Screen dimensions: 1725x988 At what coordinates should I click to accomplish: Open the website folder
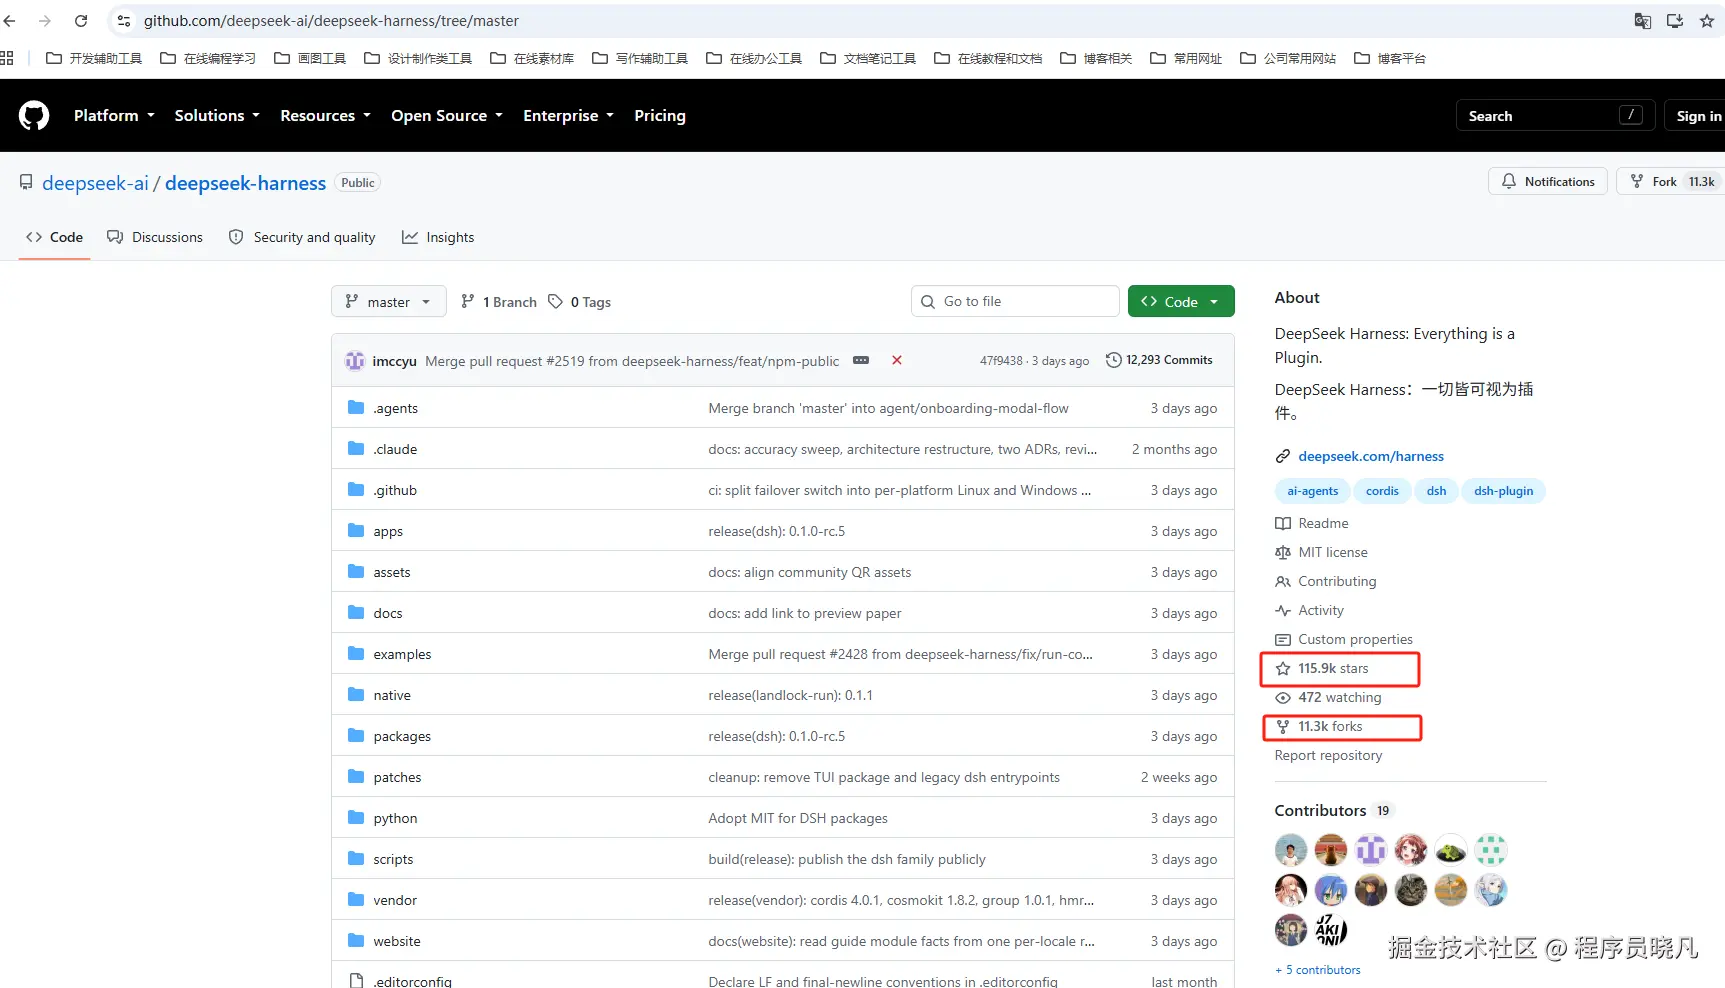coord(397,941)
